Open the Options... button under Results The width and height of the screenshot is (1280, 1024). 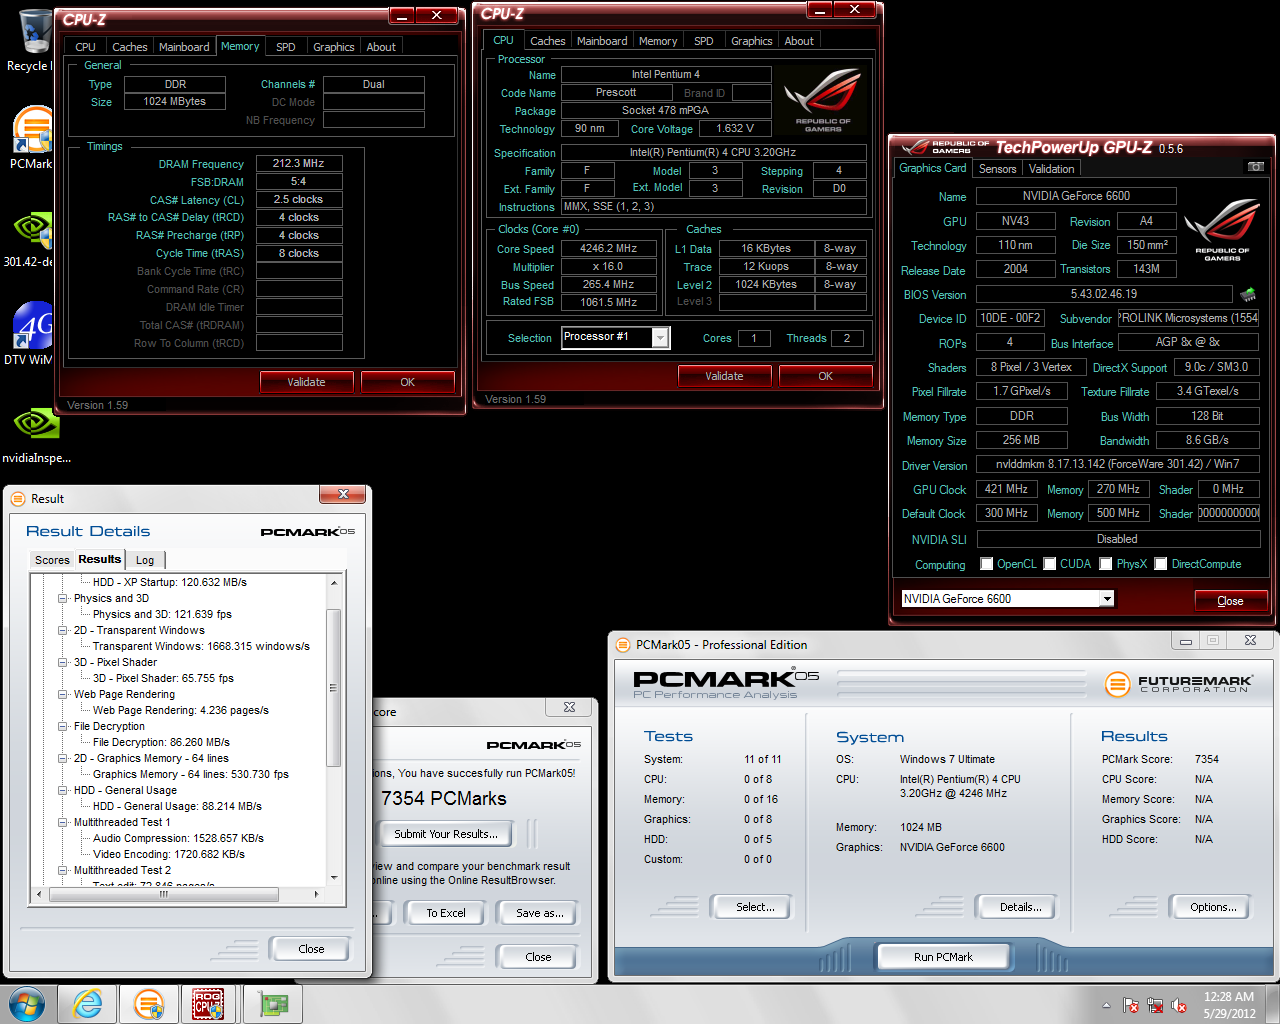click(x=1213, y=907)
